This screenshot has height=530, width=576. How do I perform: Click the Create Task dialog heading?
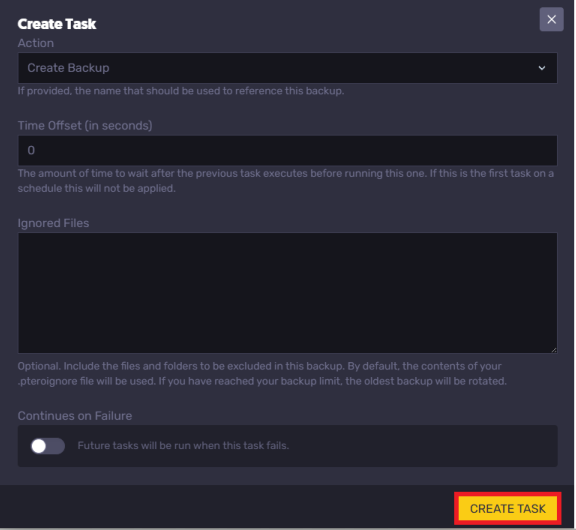(x=57, y=24)
